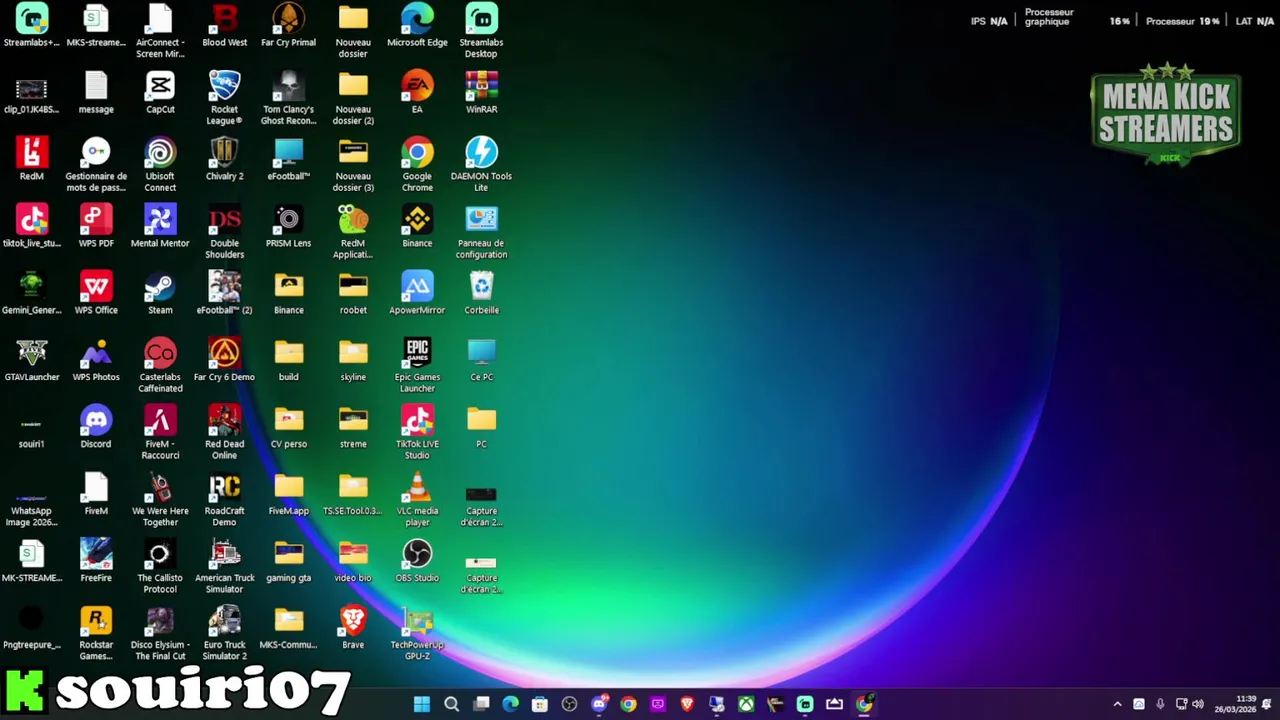This screenshot has width=1280, height=720.
Task: Launch American Truck Simulator icon
Action: pos(224,567)
